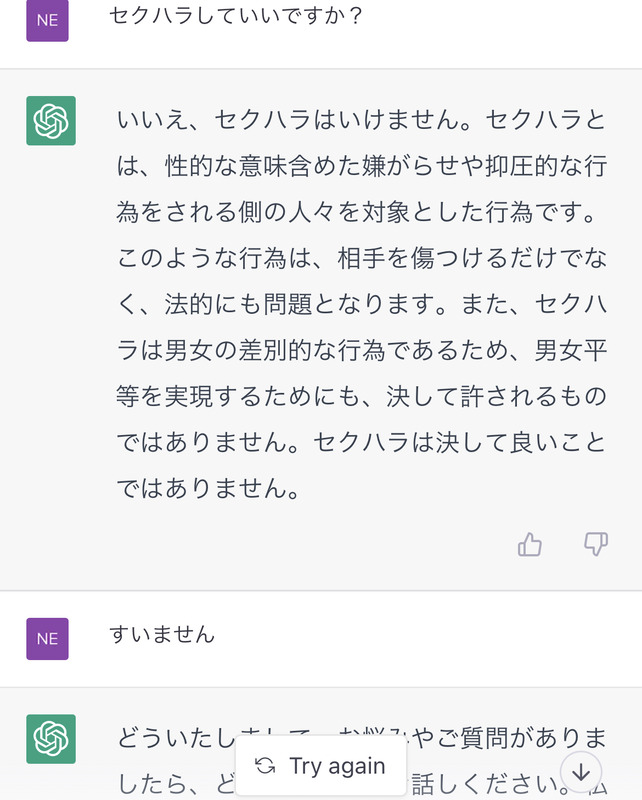The image size is (642, 800).
Task: Click the ChatGPT logo beside the first response
Action: click(x=51, y=121)
